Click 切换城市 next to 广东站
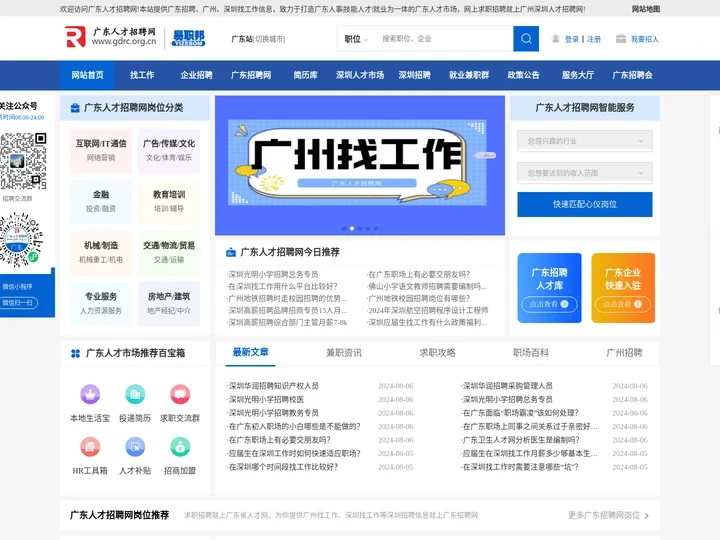The height and width of the screenshot is (540, 720). (x=270, y=39)
